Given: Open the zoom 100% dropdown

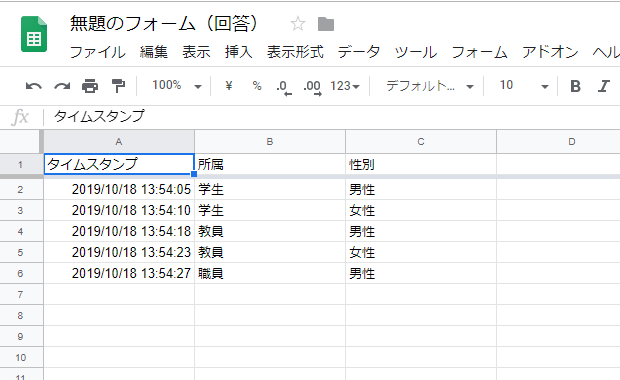Looking at the screenshot, I should (177, 85).
